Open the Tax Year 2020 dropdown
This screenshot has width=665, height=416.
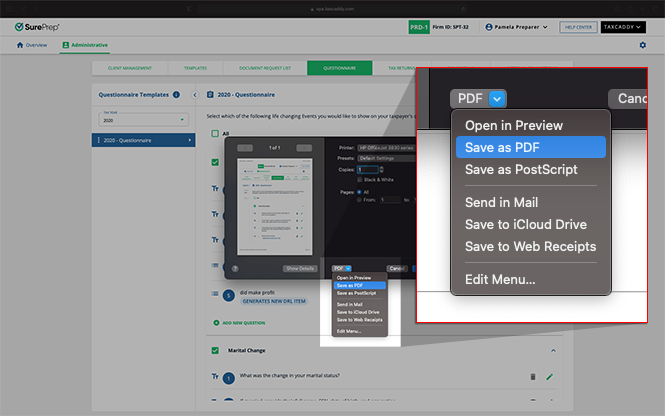[144, 120]
